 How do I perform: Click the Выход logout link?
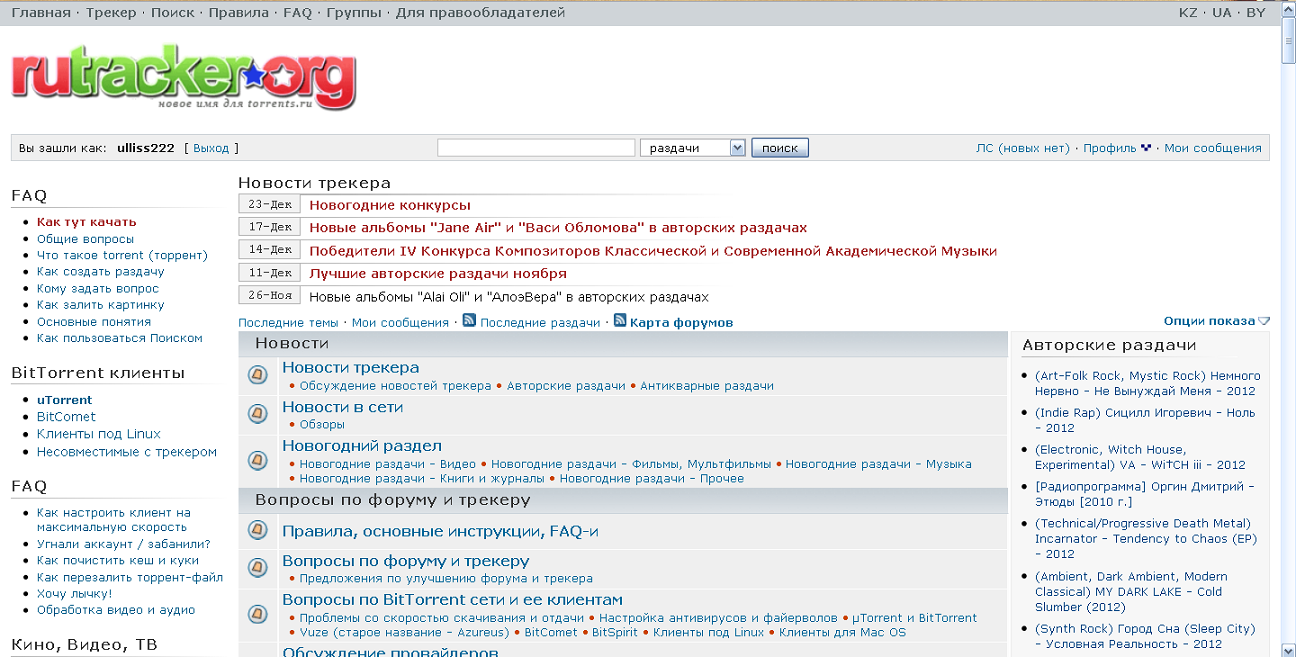tap(211, 148)
